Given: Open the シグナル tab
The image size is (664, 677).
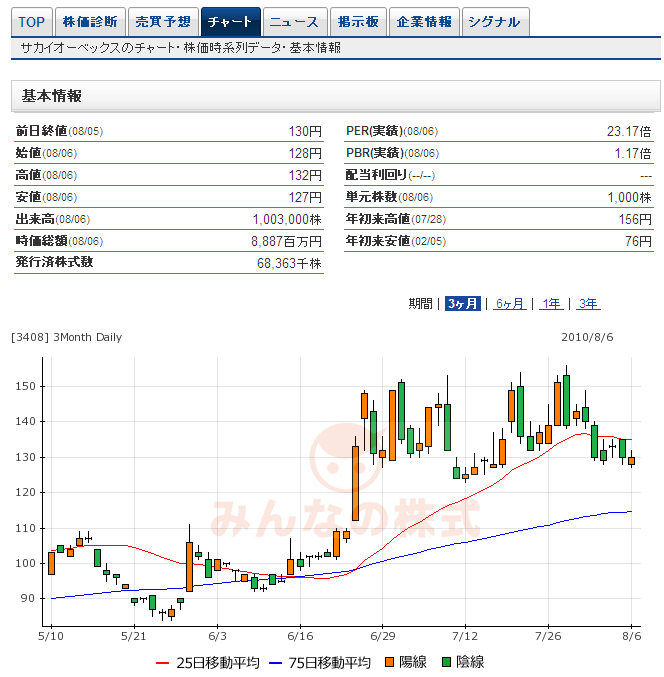Looking at the screenshot, I should 494,22.
